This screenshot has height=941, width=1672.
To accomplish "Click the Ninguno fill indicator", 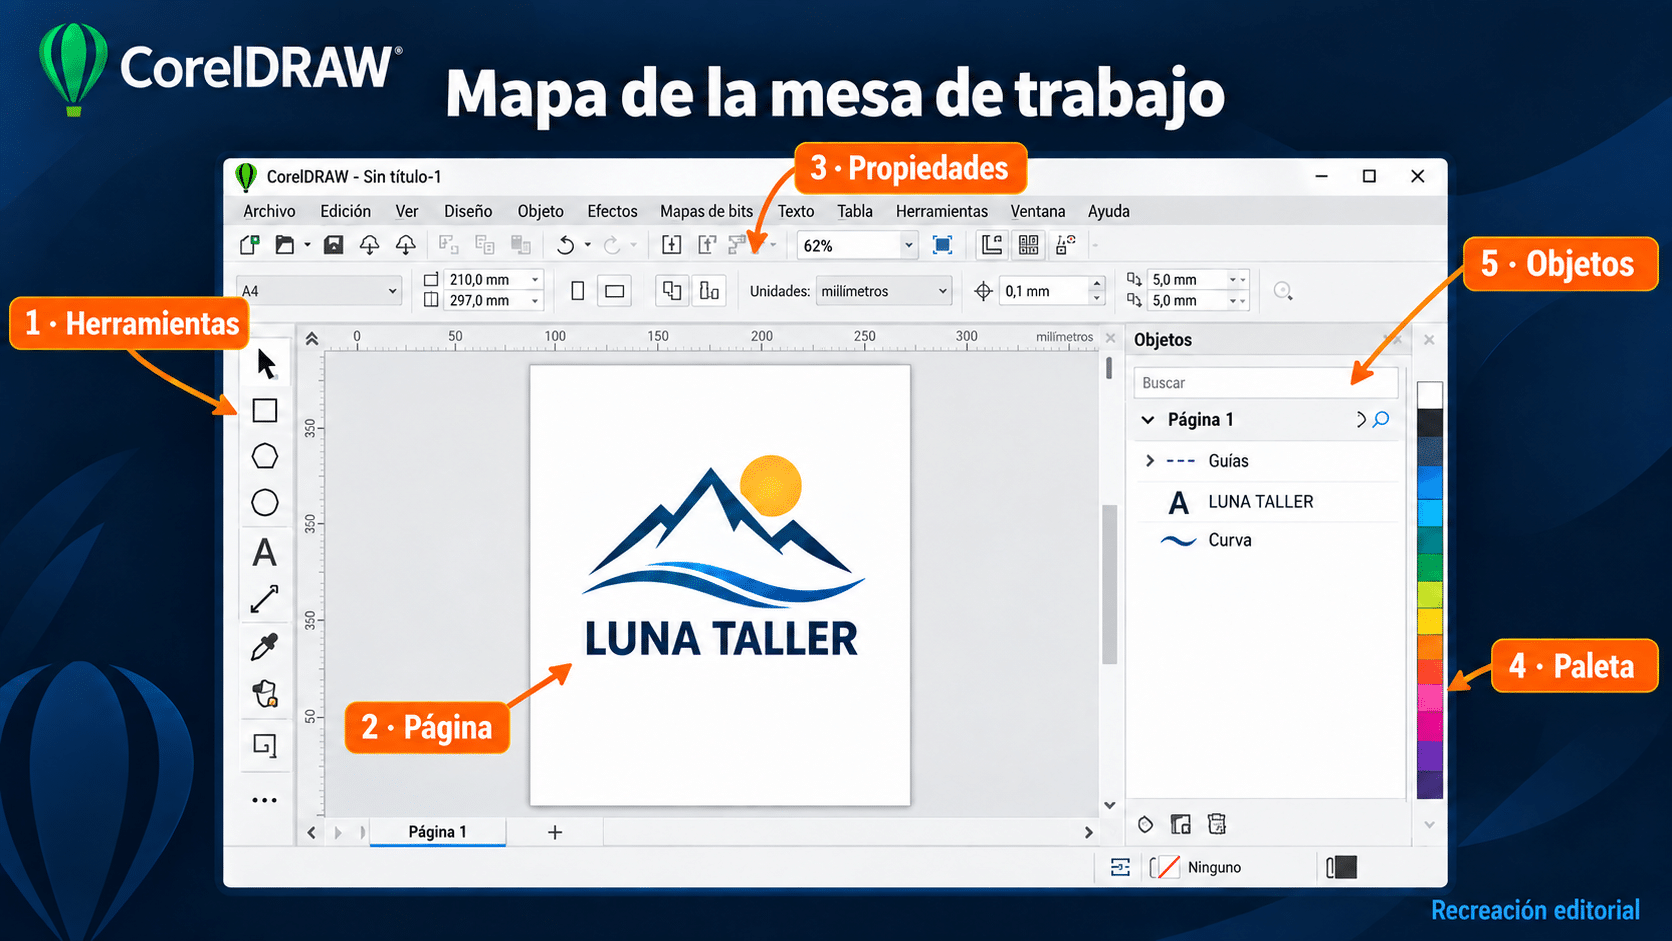I will coord(1196,867).
